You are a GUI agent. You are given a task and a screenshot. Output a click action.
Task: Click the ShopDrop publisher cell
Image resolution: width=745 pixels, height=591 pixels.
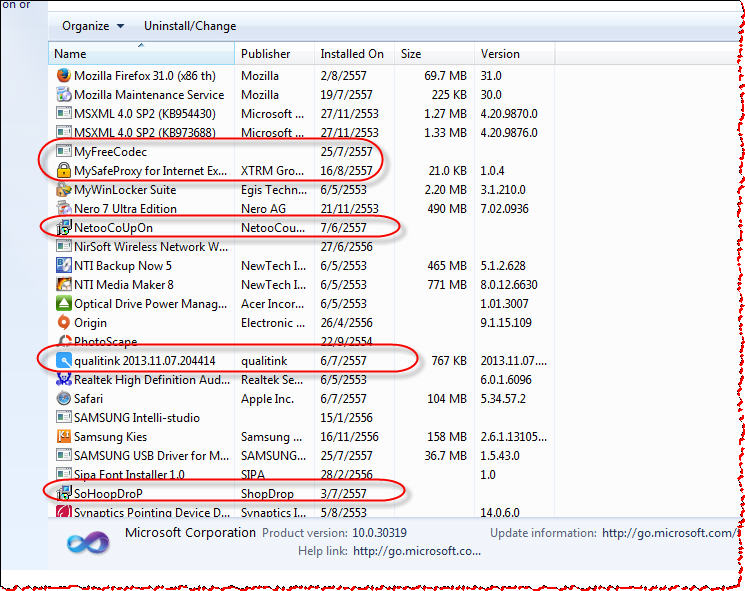coord(267,494)
